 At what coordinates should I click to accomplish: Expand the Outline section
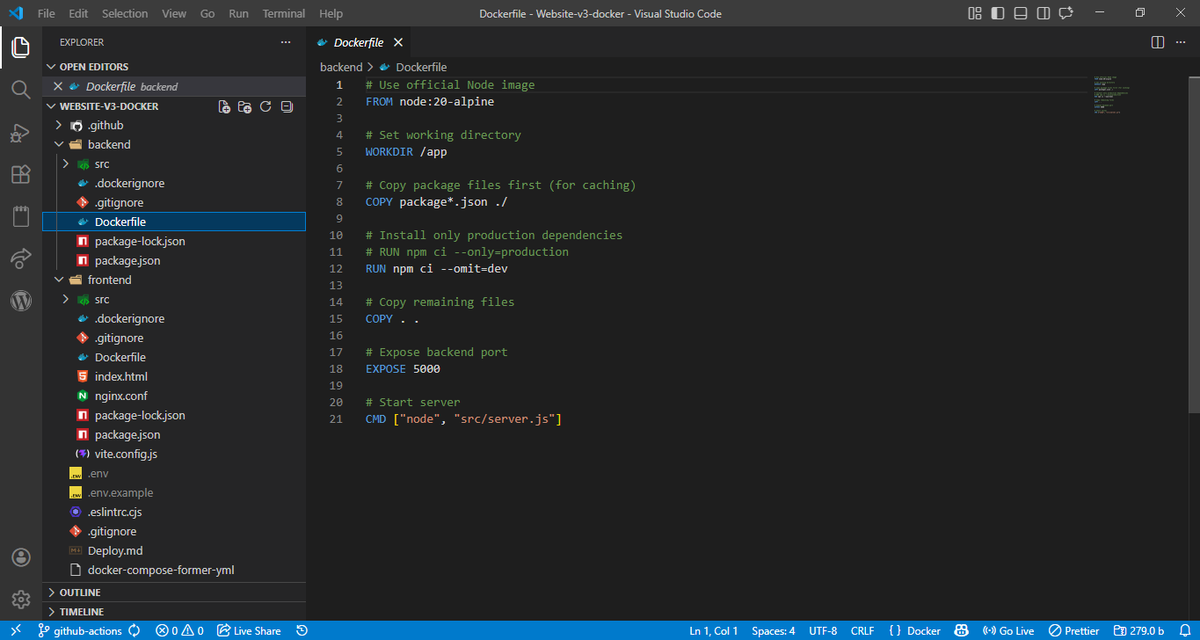click(175, 592)
